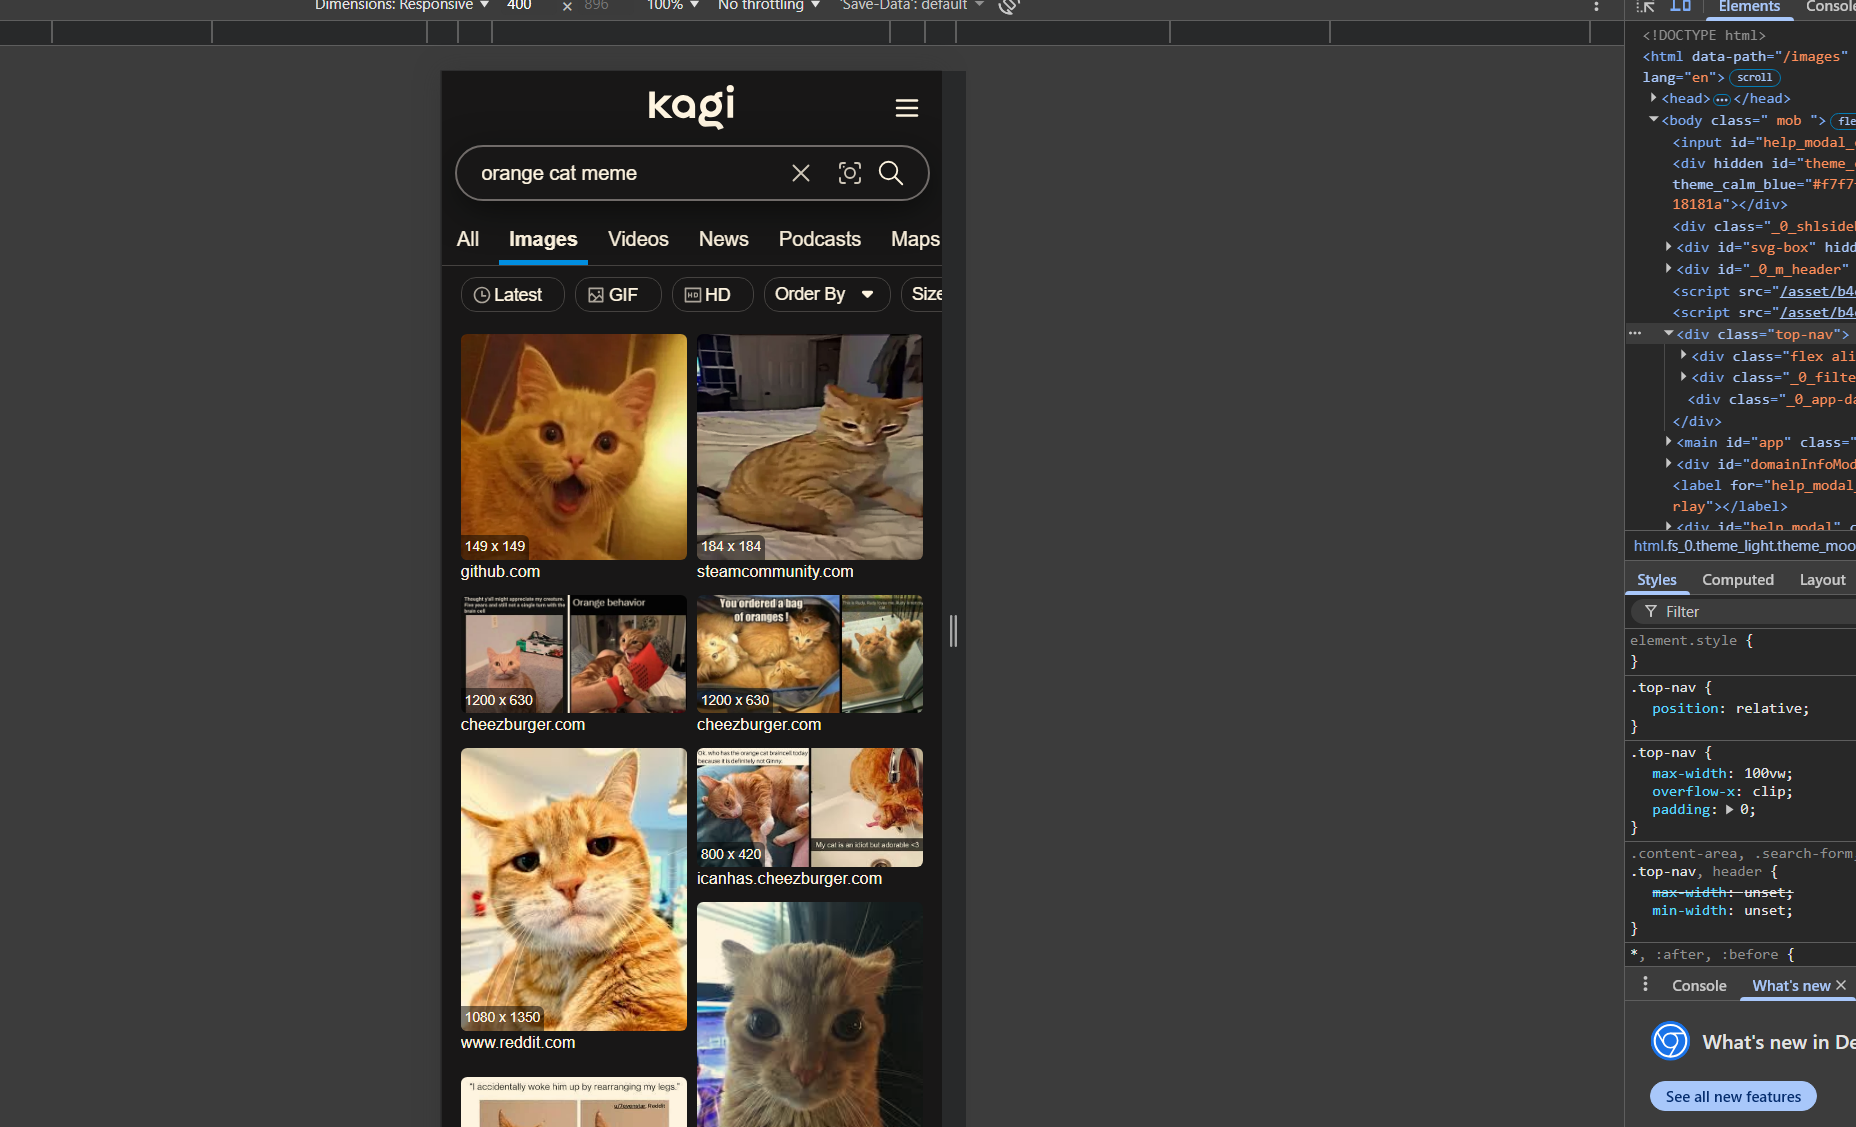The height and width of the screenshot is (1127, 1856).
Task: Click the viewport width resize handle
Action: (x=953, y=631)
